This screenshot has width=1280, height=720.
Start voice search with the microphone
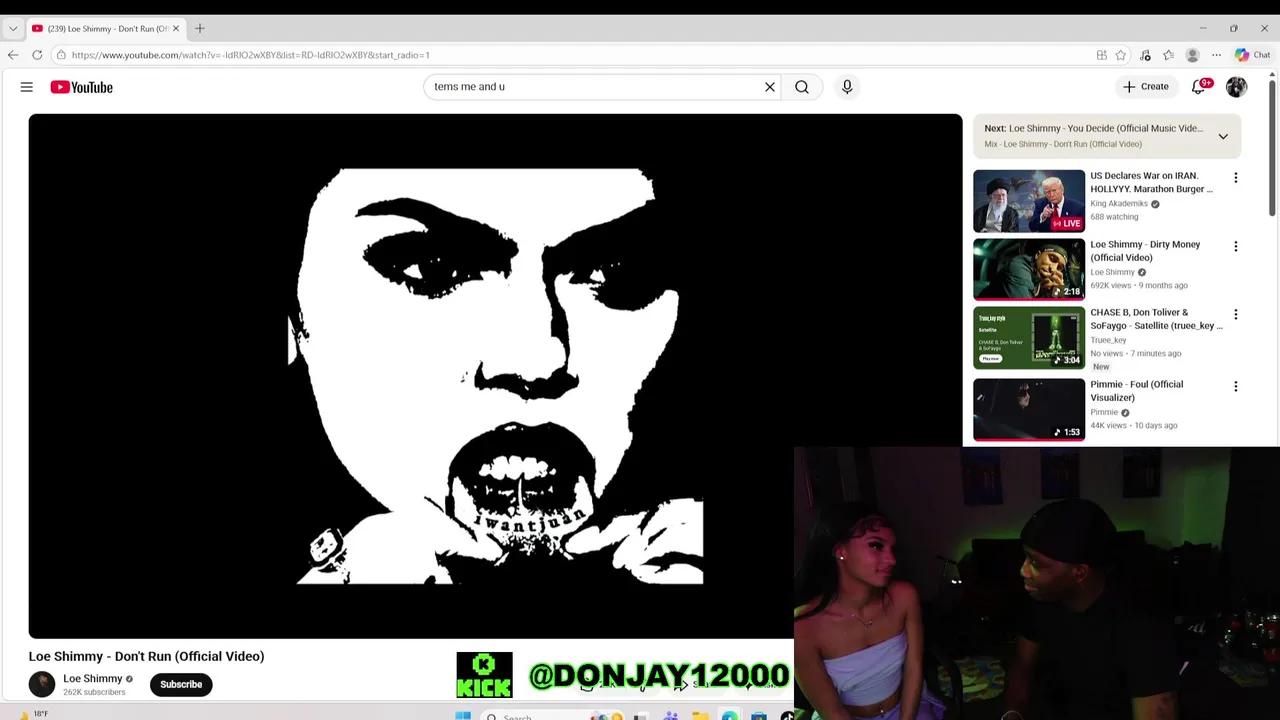[847, 87]
